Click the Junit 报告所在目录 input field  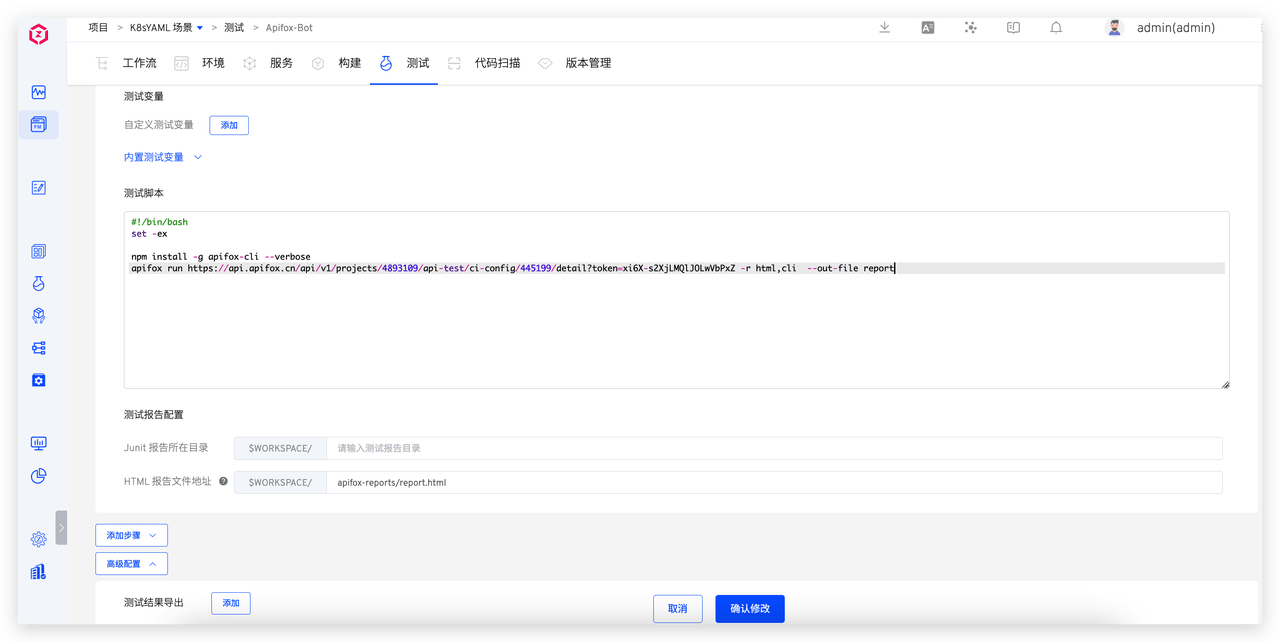pos(773,448)
